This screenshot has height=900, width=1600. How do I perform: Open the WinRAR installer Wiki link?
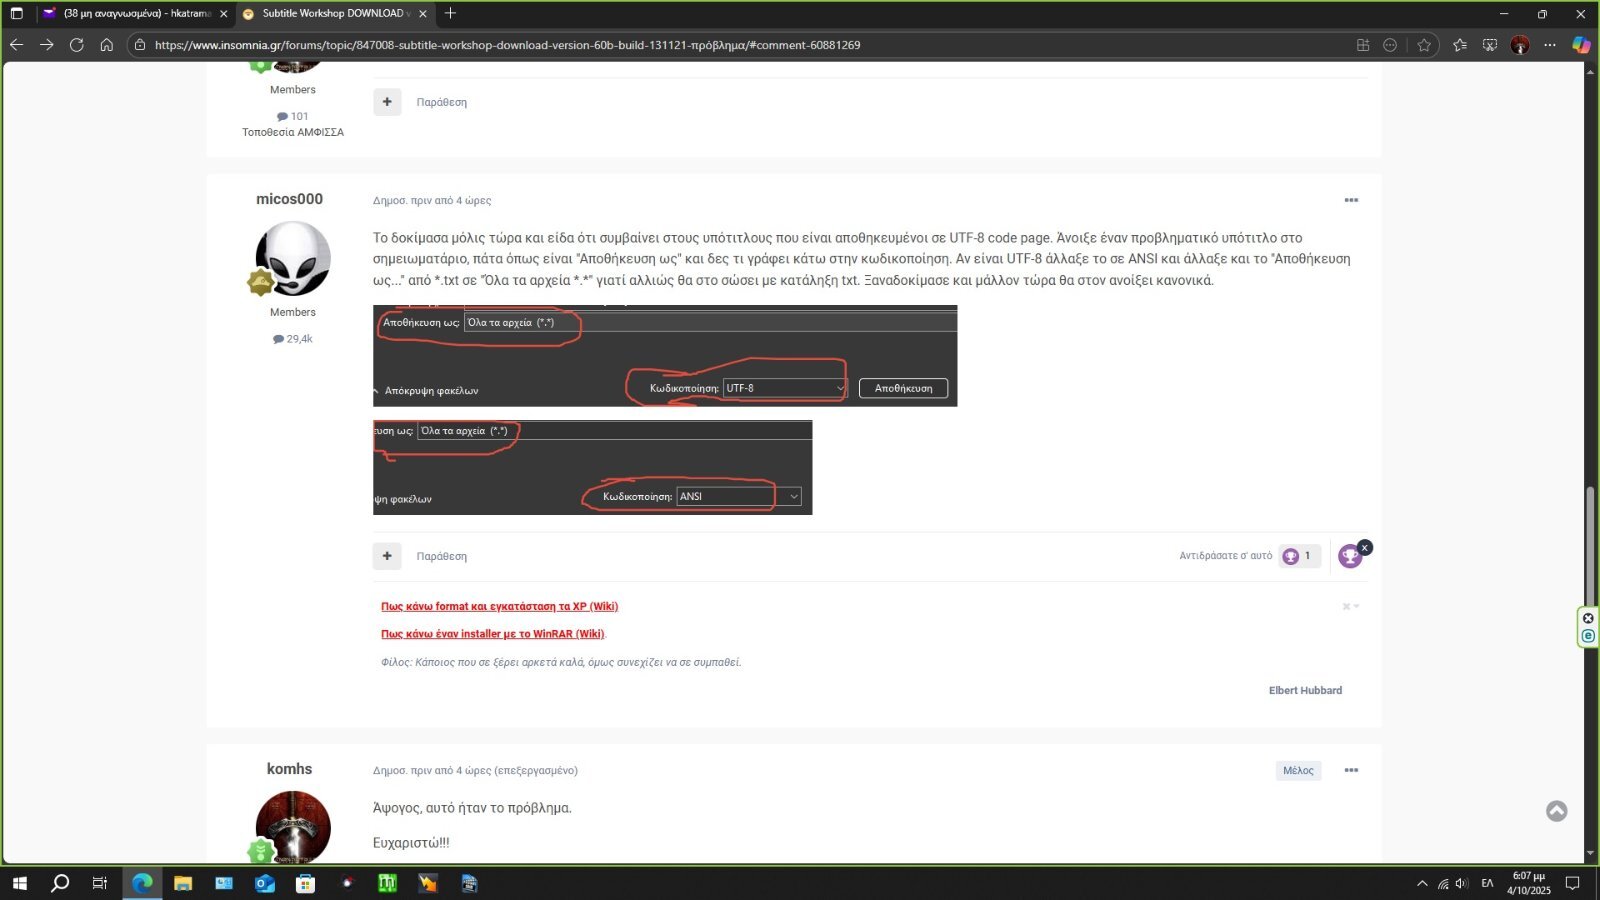click(x=493, y=634)
